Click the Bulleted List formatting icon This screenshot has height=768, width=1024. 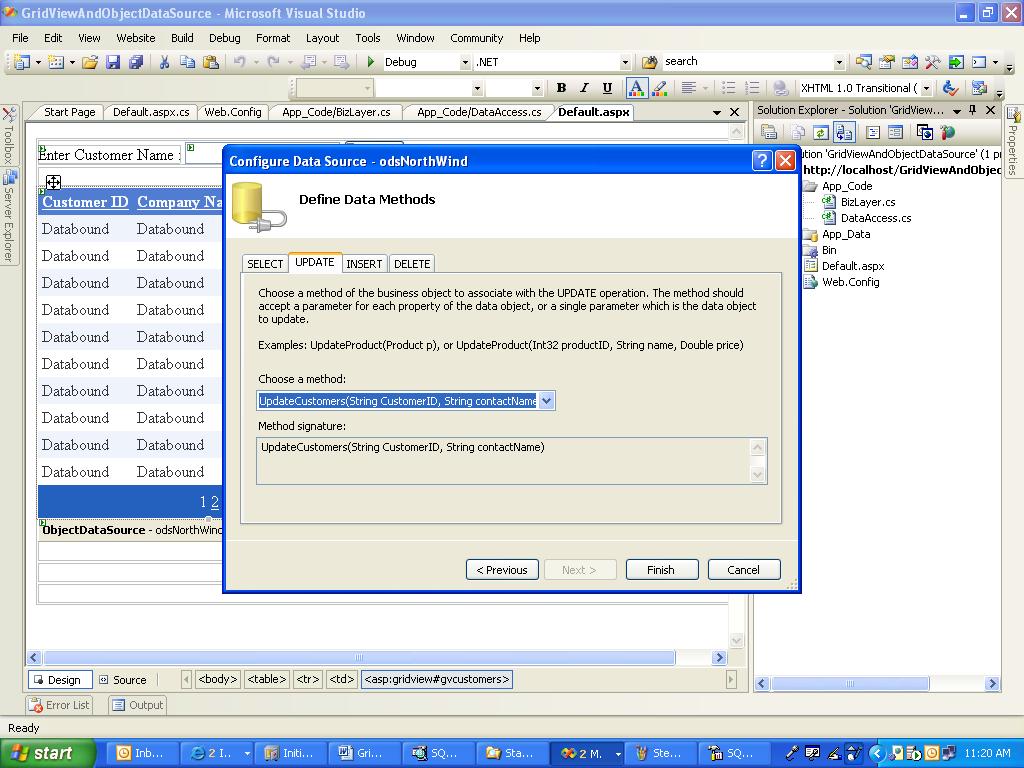[x=729, y=88]
